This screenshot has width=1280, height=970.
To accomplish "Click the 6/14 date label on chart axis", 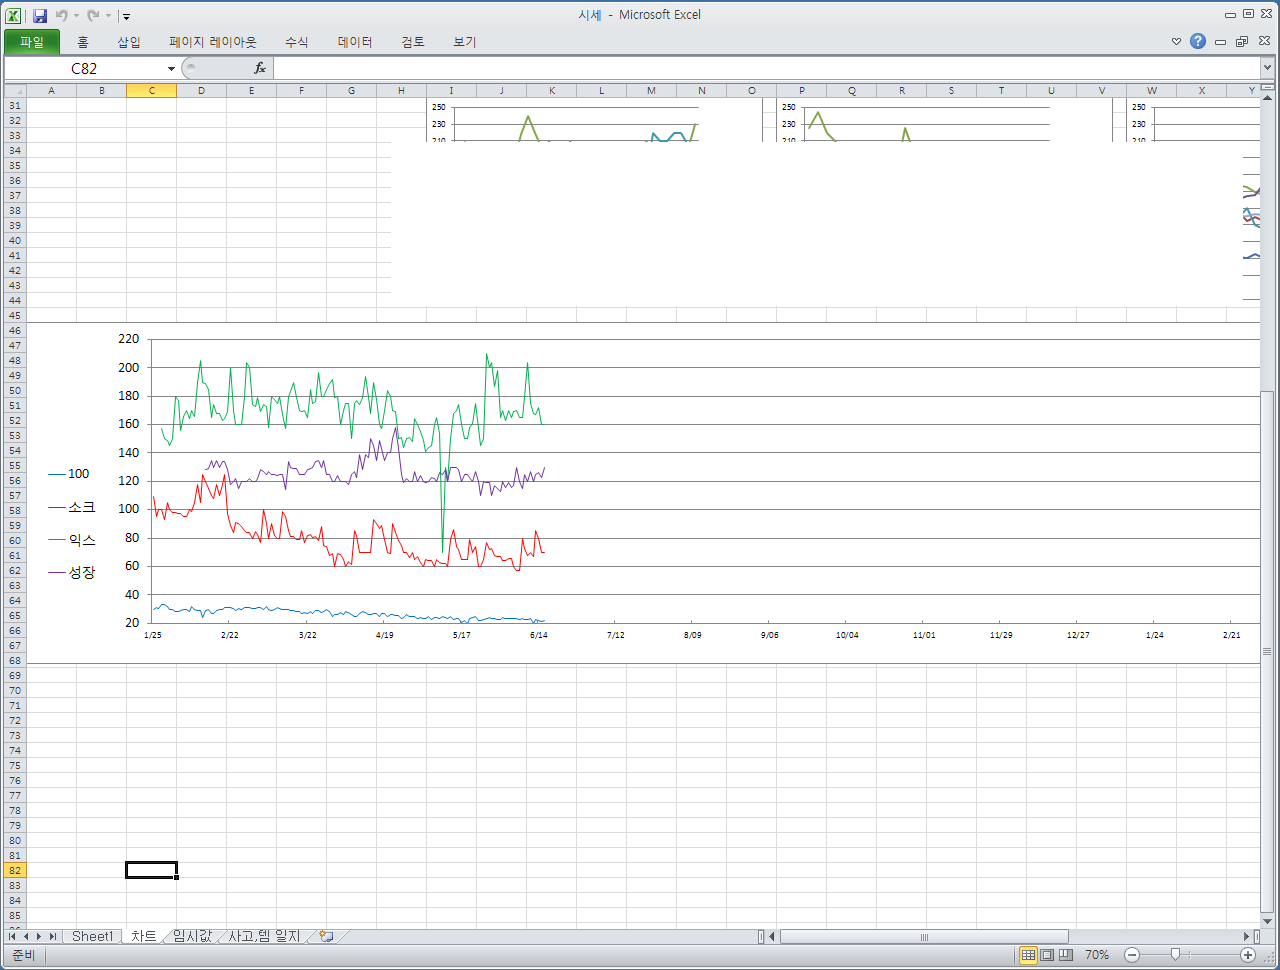I will 539,635.
